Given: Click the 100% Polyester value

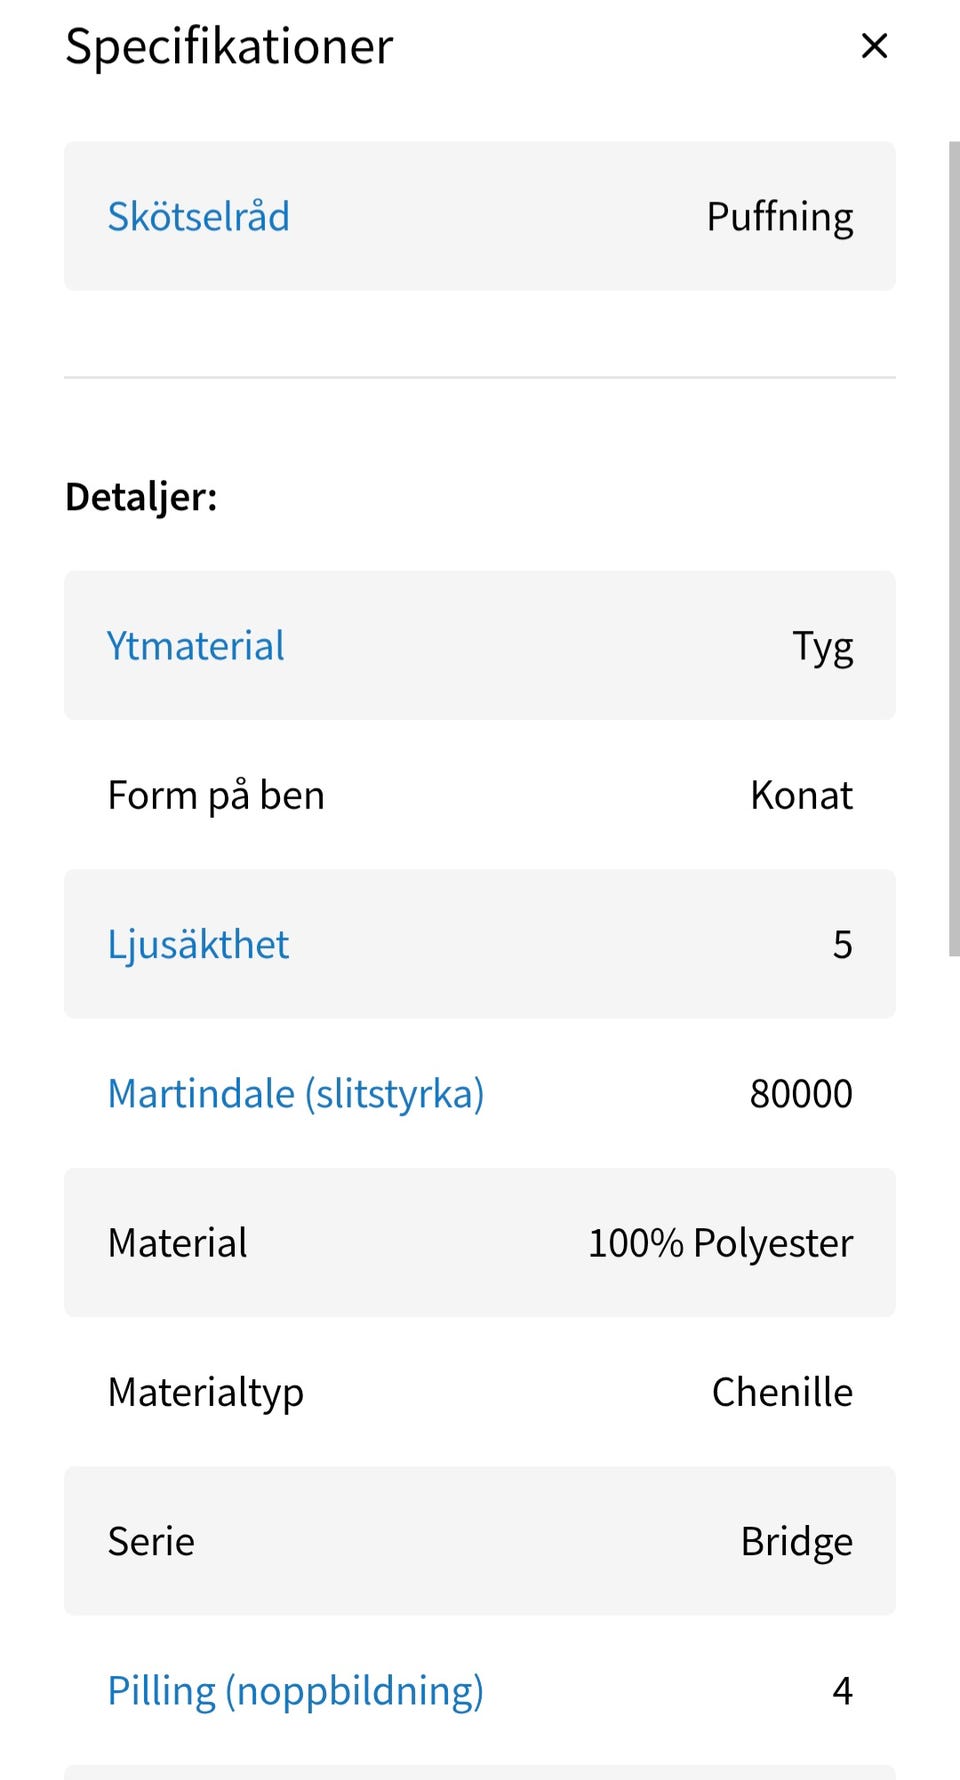Looking at the screenshot, I should [x=720, y=1243].
